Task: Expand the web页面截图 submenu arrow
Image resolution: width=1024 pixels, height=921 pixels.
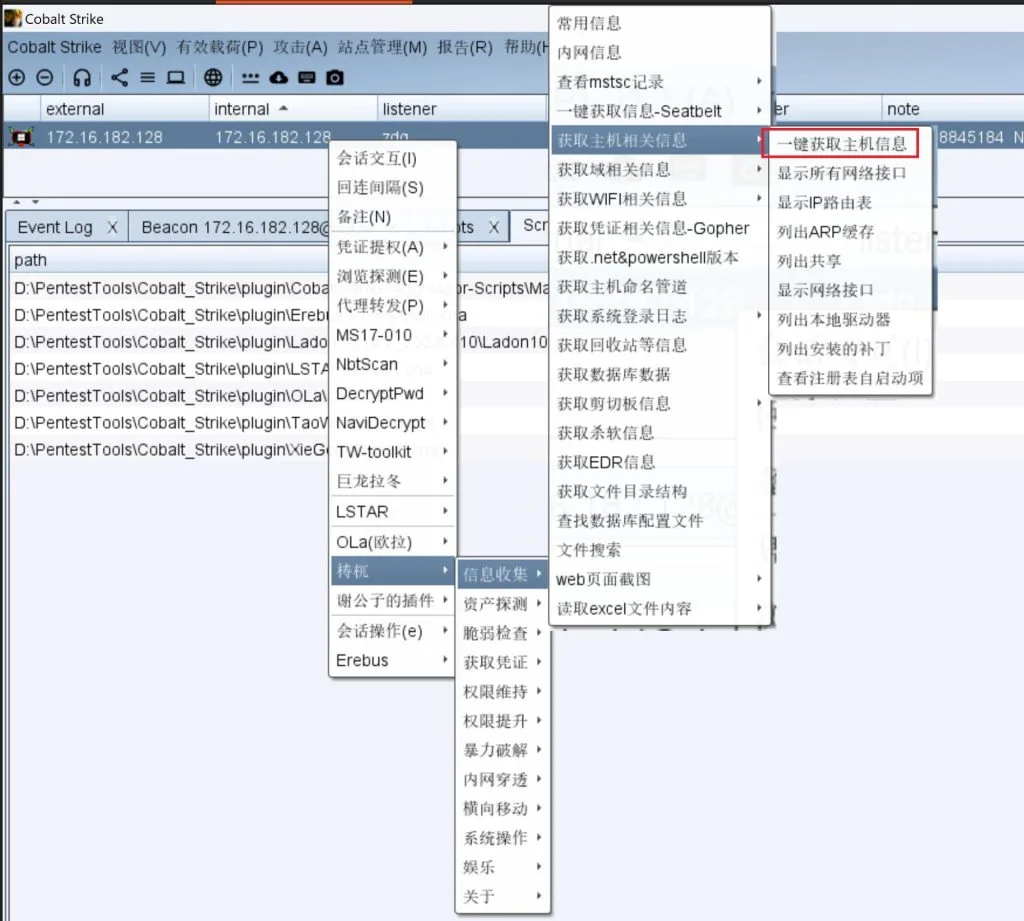Action: pyautogui.click(x=759, y=579)
